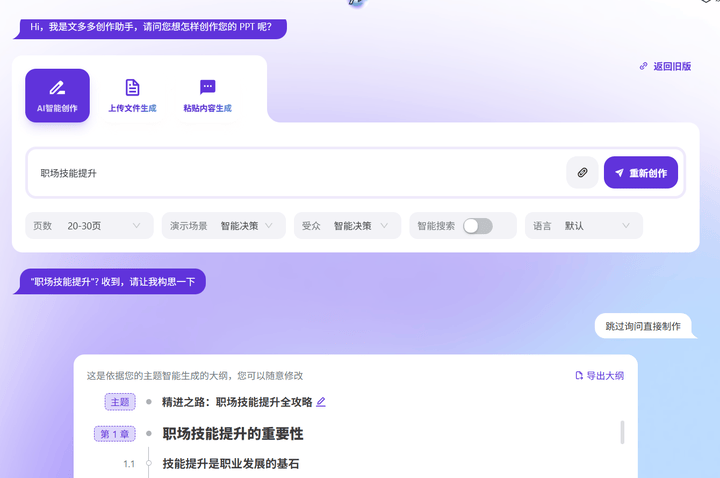
Task: Click the link icon next to 返回旧版
Action: coord(643,66)
